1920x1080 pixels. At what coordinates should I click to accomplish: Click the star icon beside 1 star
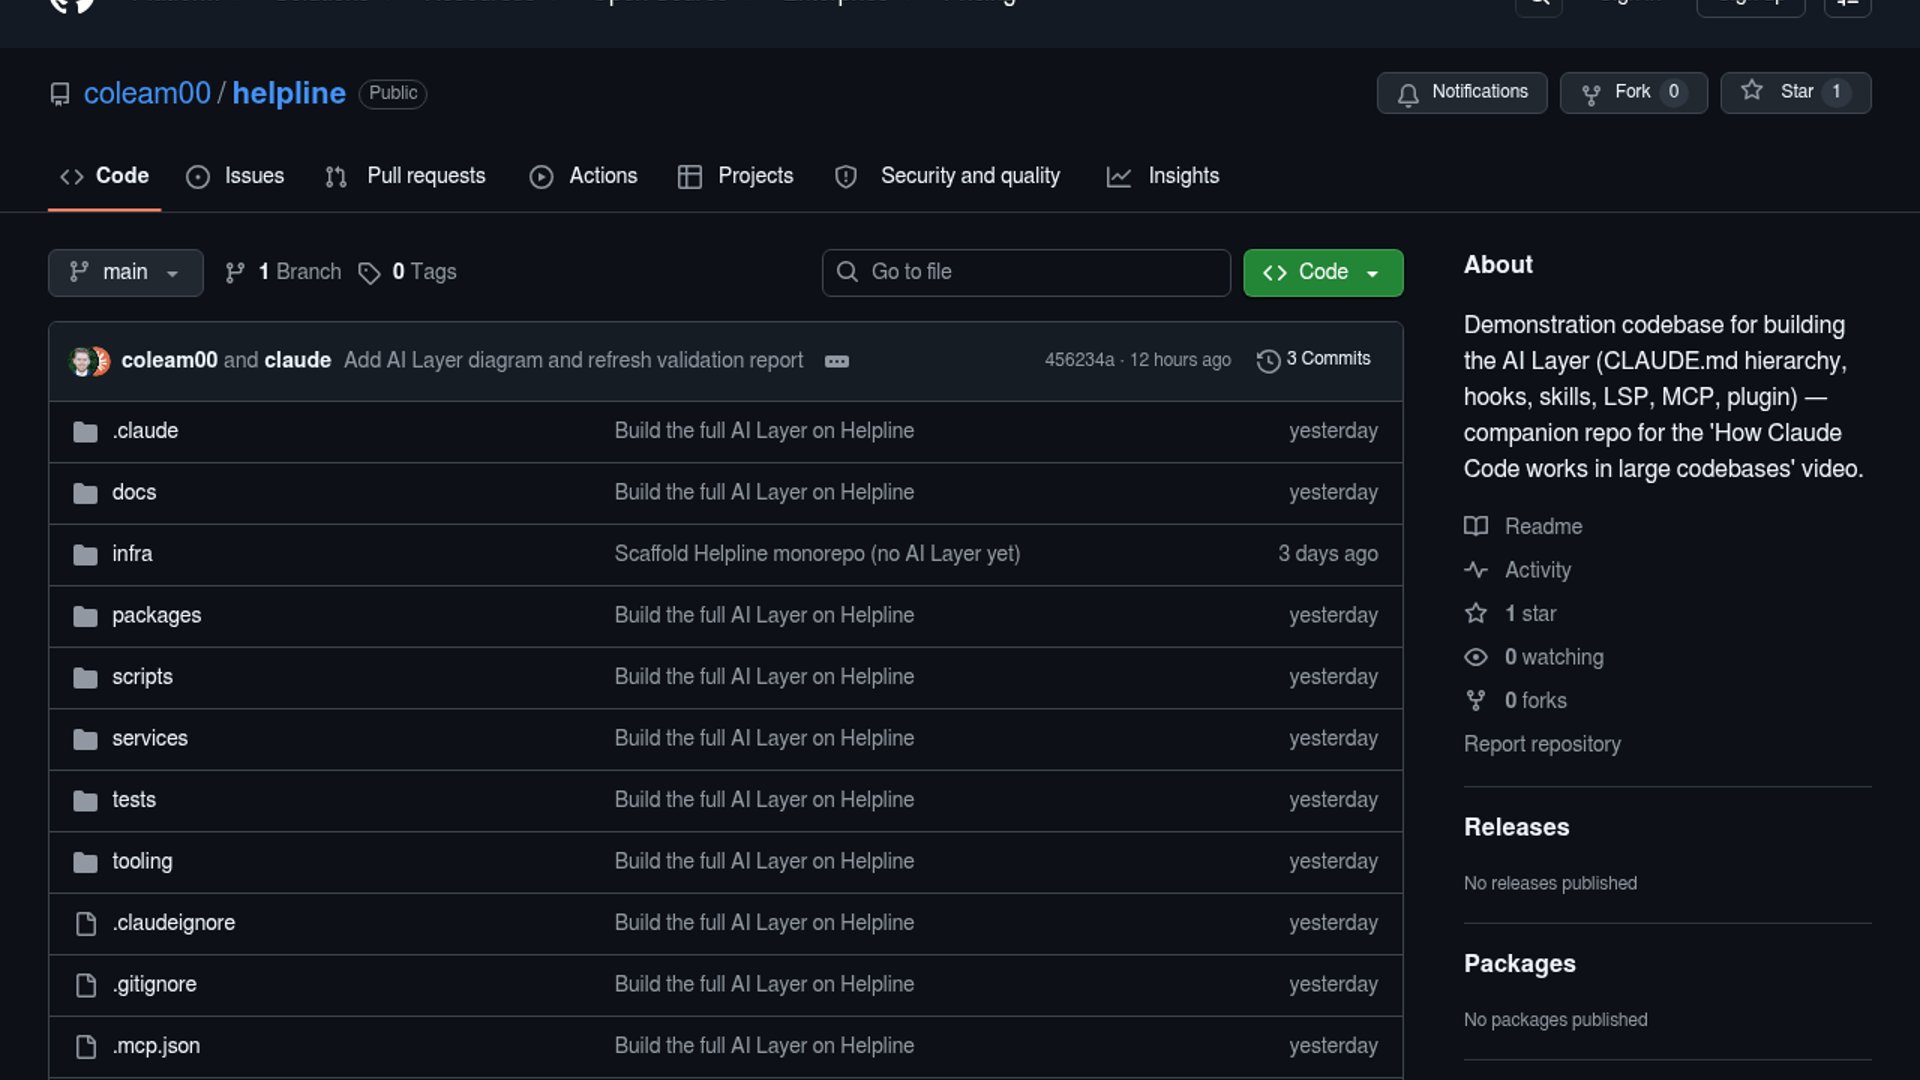click(1476, 613)
